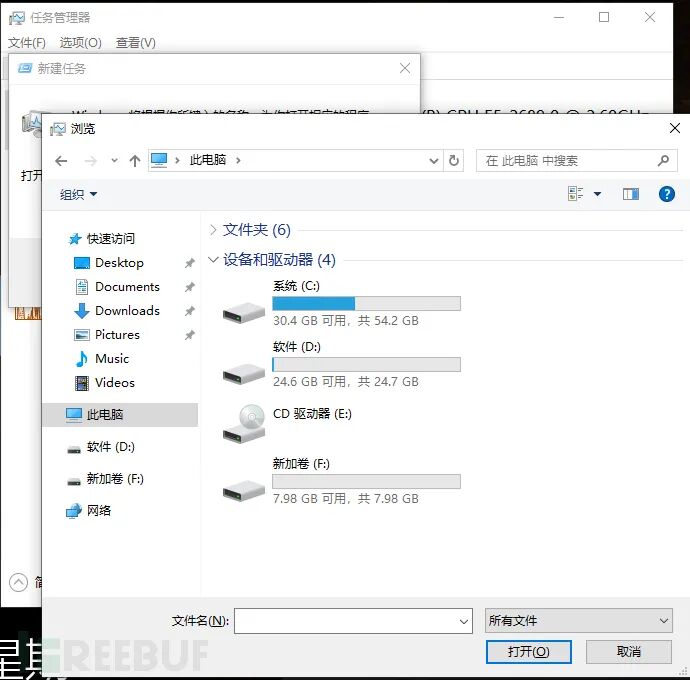
Task: Open the 所有文件 file type dropdown
Action: point(579,621)
